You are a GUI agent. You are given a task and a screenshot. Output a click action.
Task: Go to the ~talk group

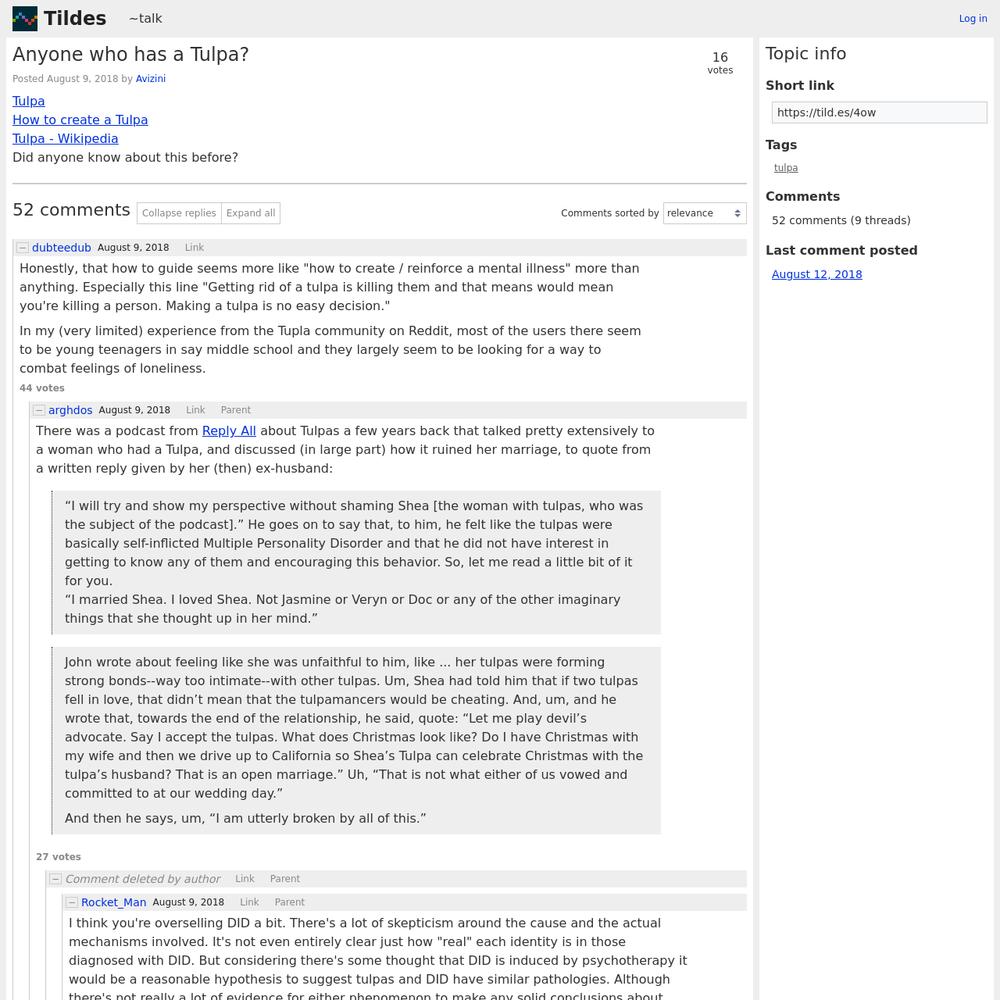[x=145, y=18]
